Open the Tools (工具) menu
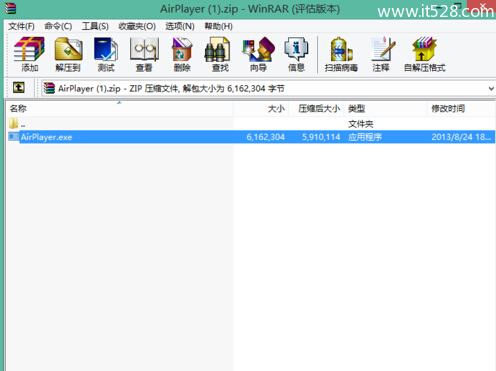 click(95, 26)
